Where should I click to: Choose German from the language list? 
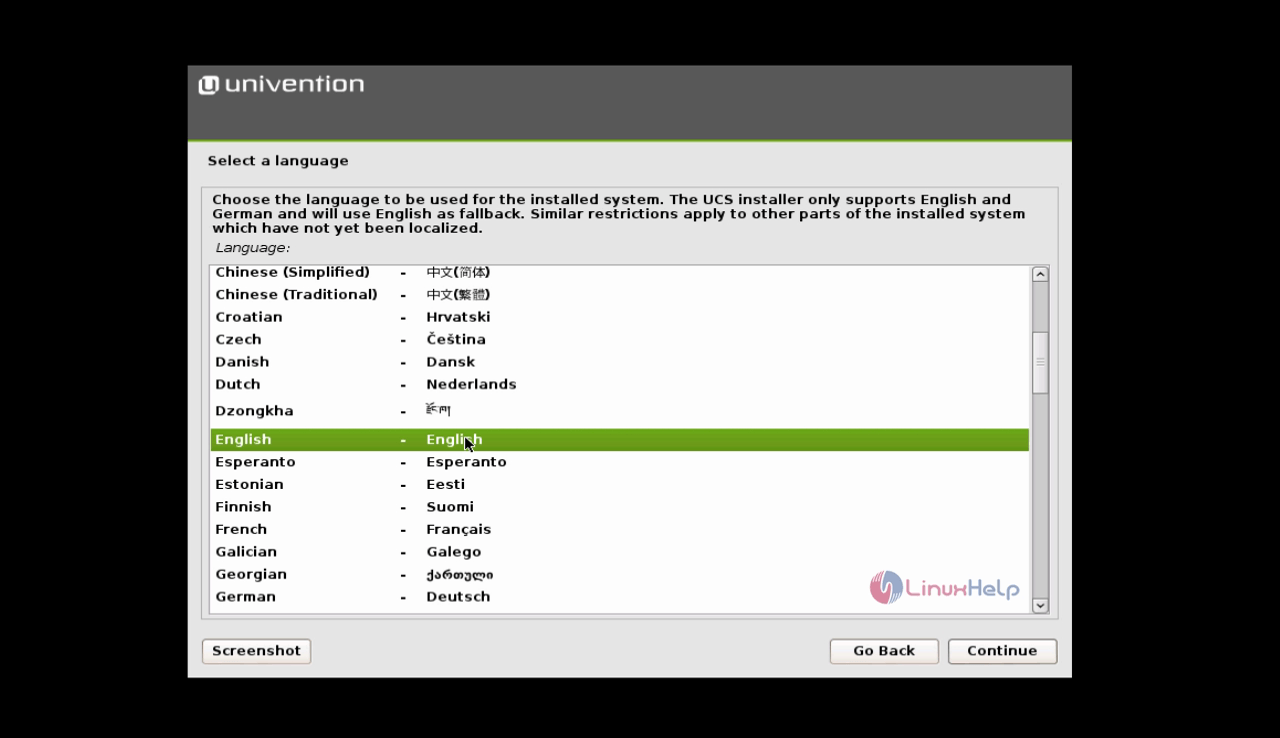pyautogui.click(x=620, y=597)
